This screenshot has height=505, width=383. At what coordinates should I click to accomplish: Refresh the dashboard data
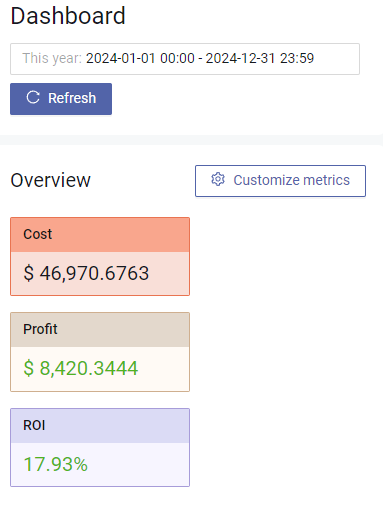[61, 99]
